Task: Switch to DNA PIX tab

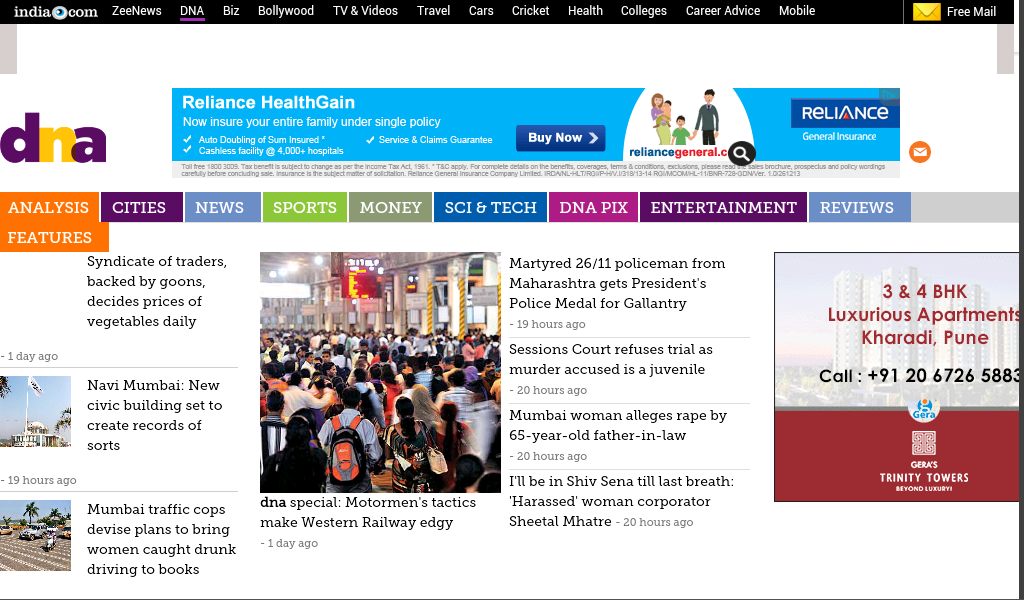Action: coord(594,207)
